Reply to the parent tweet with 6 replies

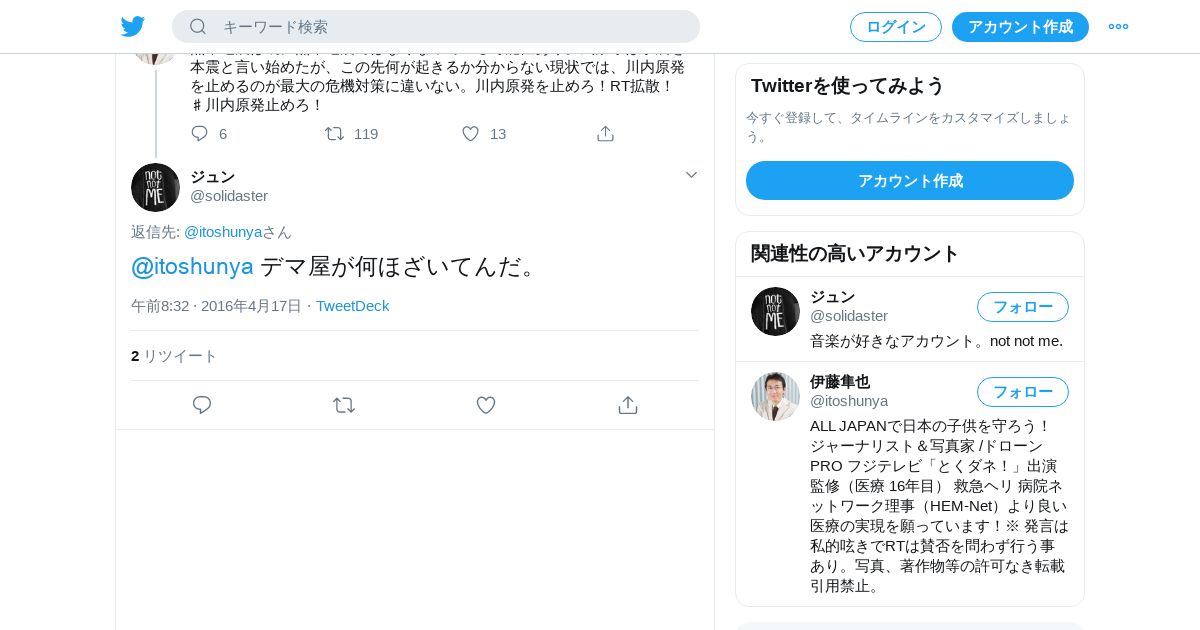point(200,133)
